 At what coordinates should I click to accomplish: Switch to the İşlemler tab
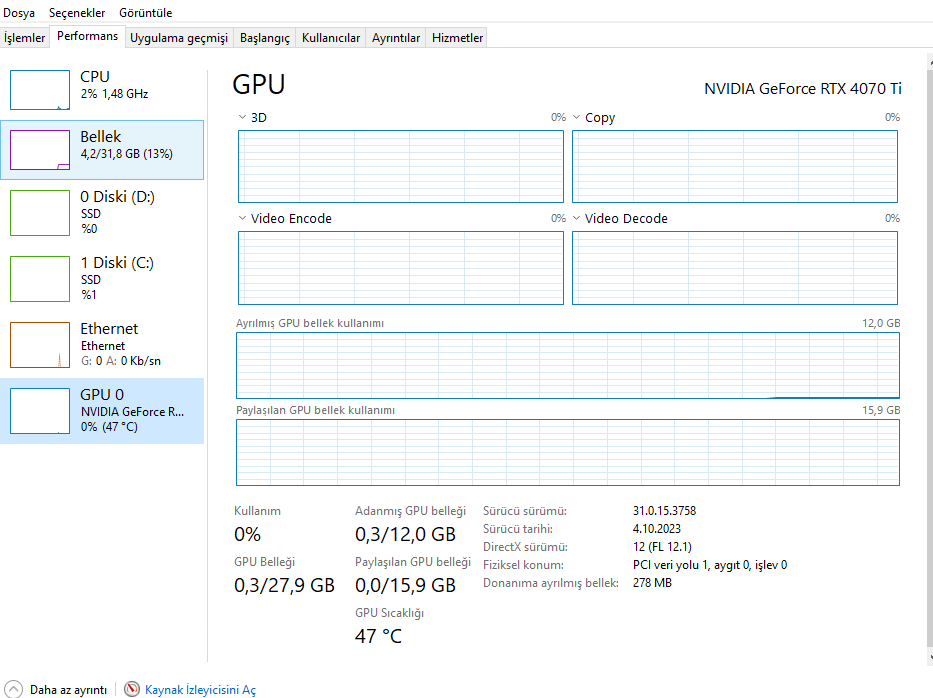point(25,38)
